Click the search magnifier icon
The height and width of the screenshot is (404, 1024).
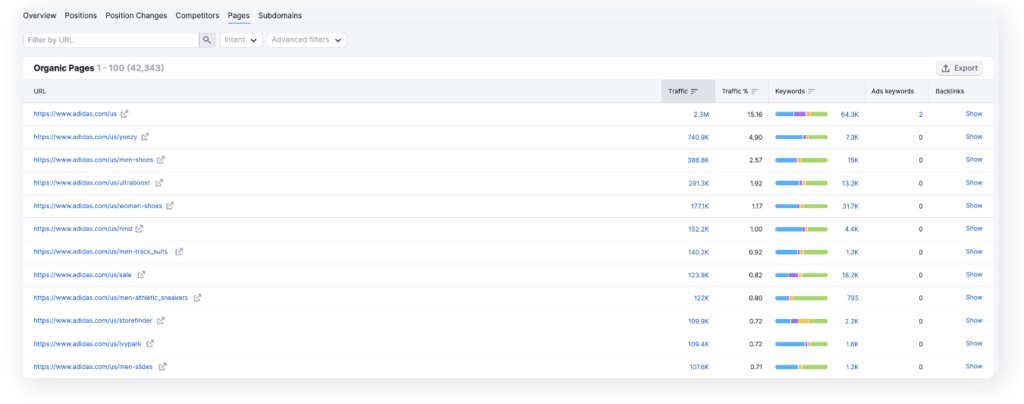[207, 40]
